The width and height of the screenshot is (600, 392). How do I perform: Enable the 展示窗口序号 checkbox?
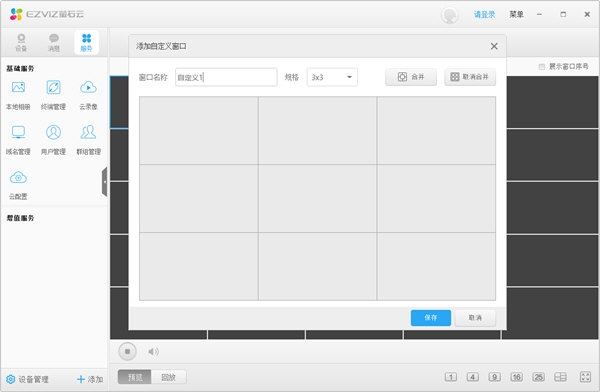[541, 67]
